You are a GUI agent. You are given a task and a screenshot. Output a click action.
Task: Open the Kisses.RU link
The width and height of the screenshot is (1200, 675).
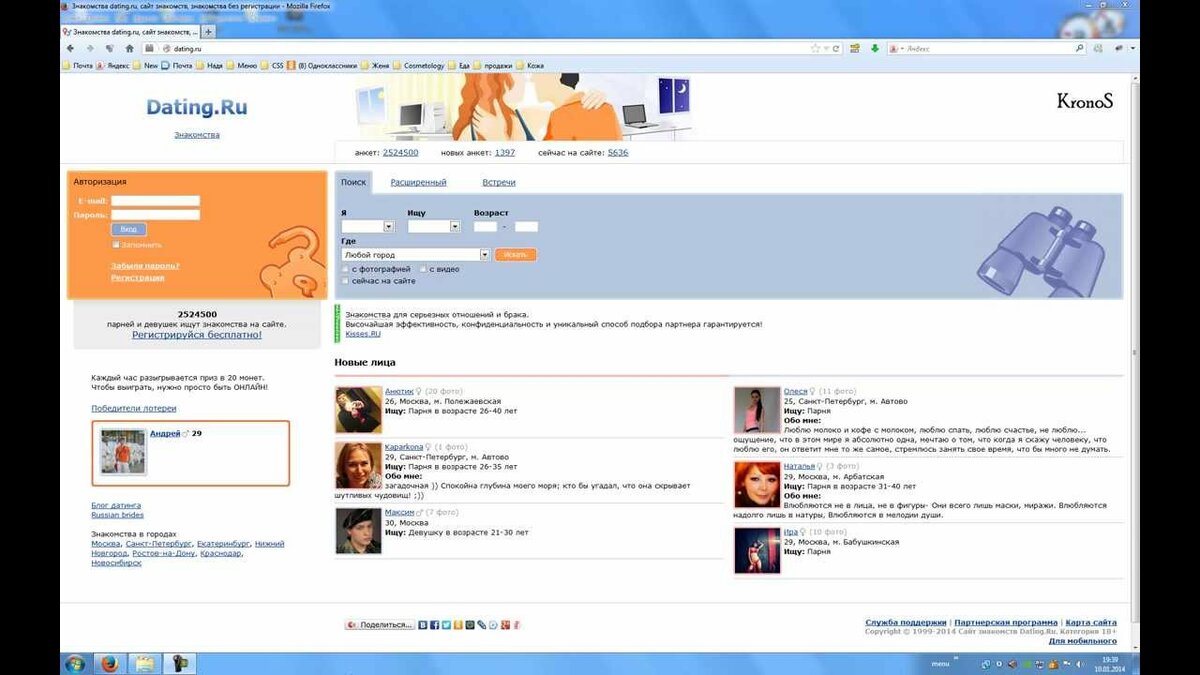click(x=363, y=334)
